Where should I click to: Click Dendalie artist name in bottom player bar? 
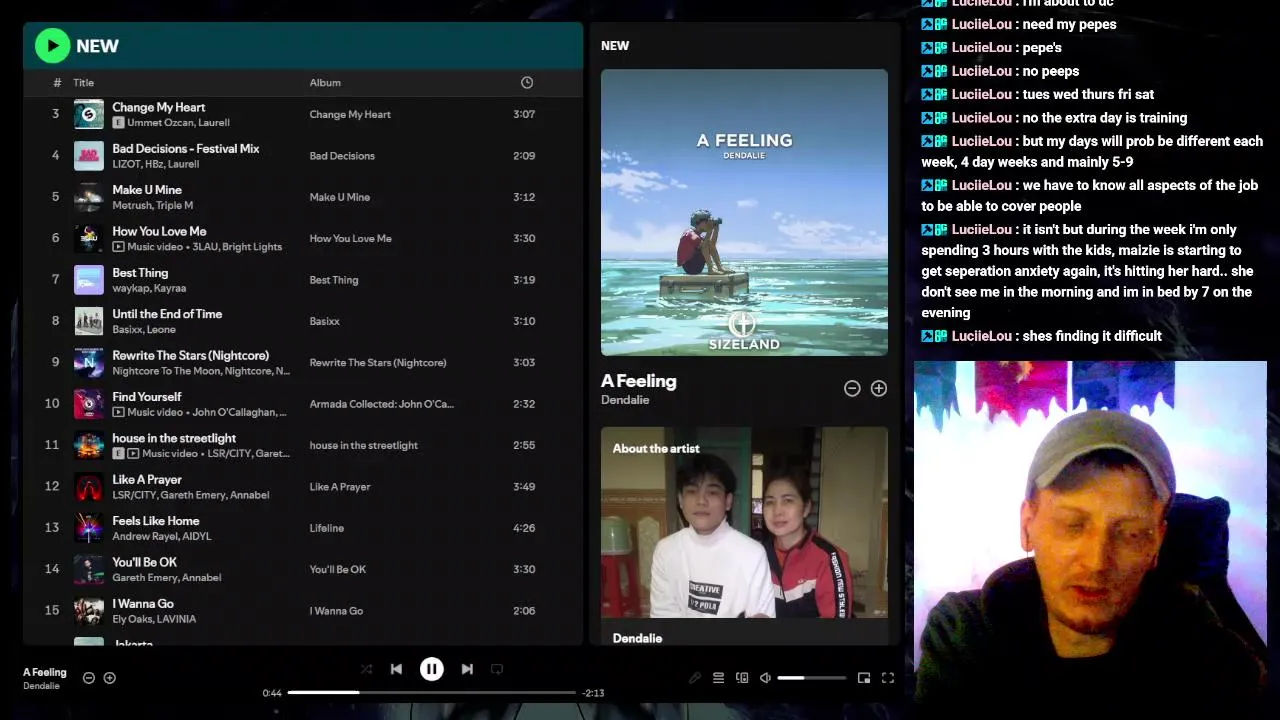[x=42, y=686]
